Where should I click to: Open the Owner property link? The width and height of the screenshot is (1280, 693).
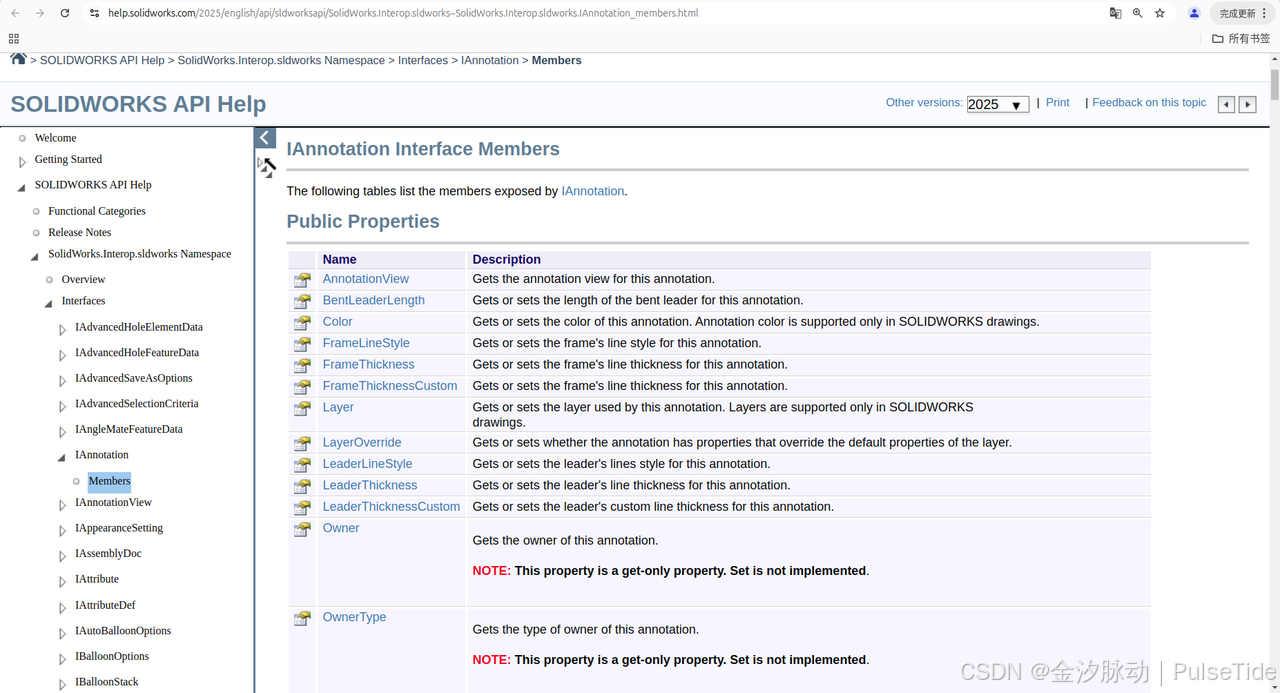tap(341, 528)
